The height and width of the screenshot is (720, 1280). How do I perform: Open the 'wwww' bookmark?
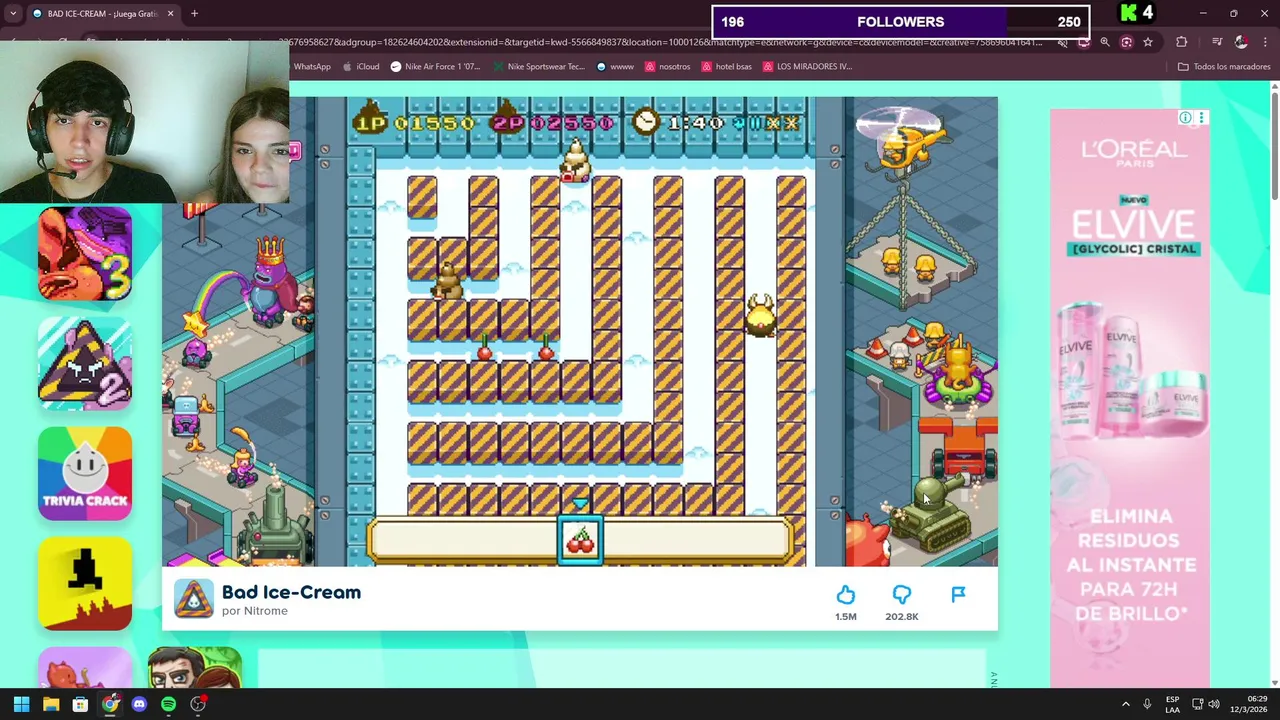point(615,67)
